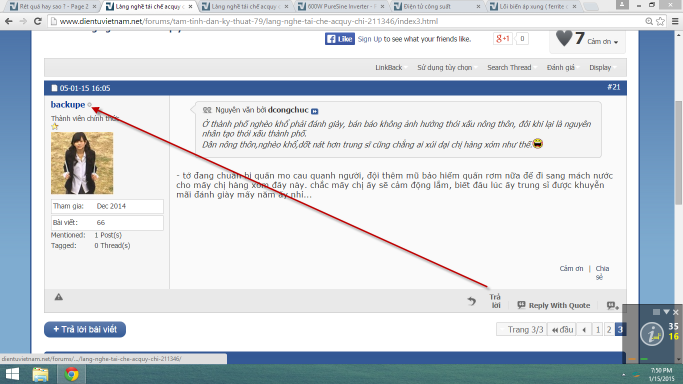Click backupe's avatar photo
The width and height of the screenshot is (683, 384).
tap(82, 163)
